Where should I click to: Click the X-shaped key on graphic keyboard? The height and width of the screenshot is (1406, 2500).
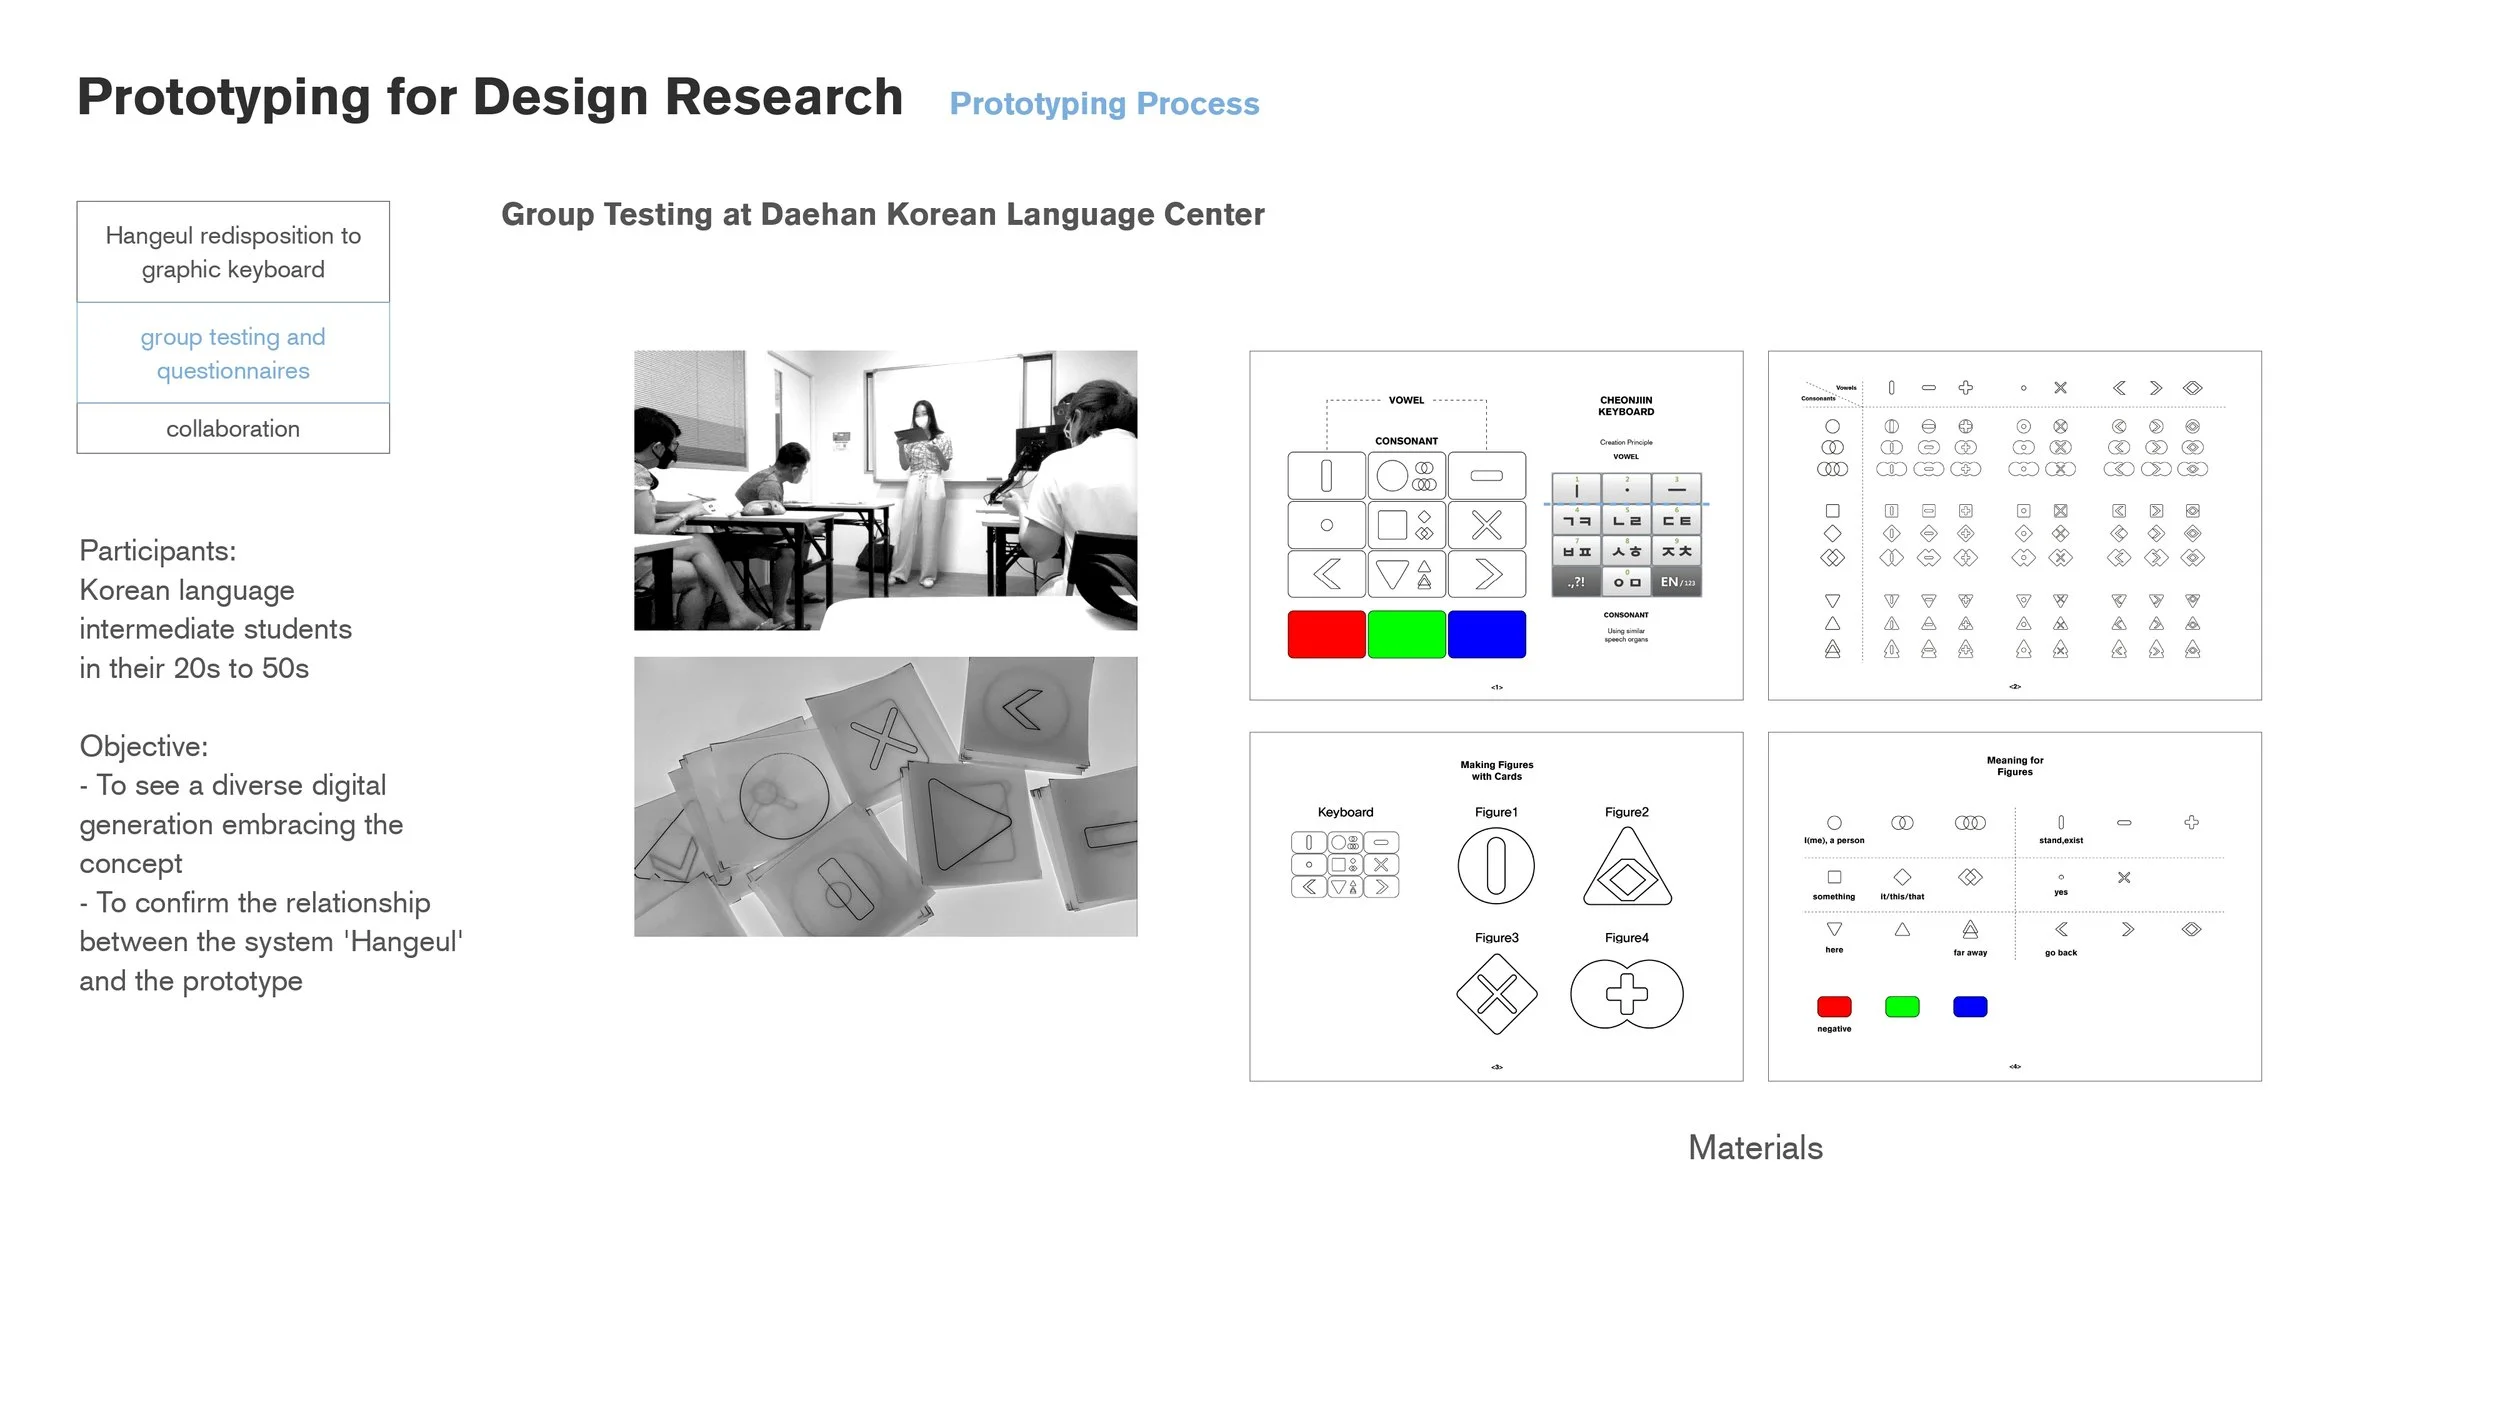pyautogui.click(x=1486, y=525)
